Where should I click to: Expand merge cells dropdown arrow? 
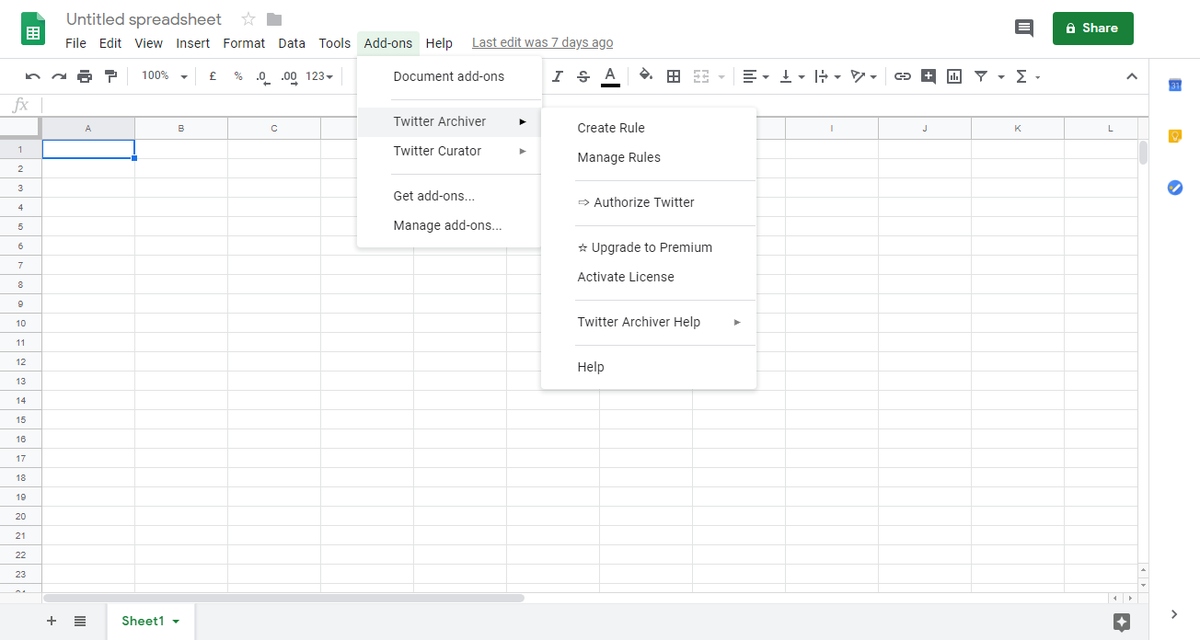pos(721,77)
